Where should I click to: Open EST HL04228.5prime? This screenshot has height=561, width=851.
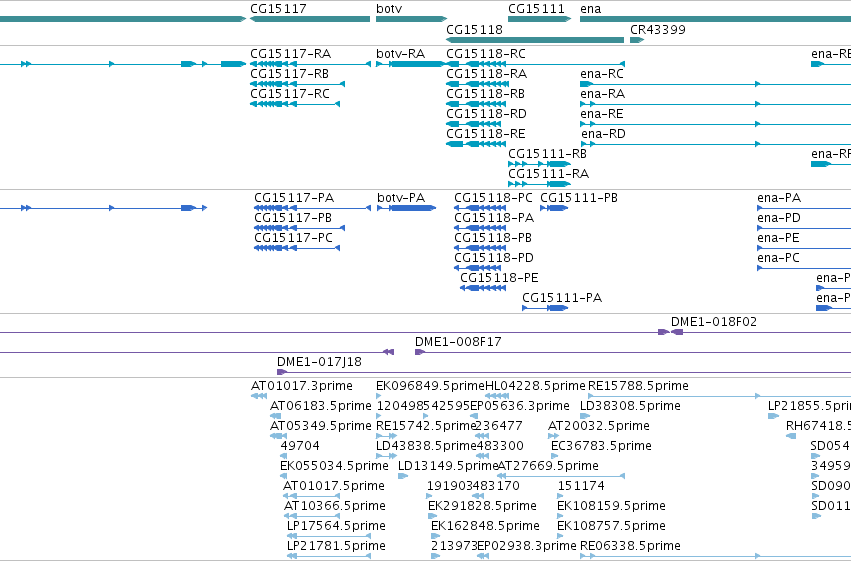click(x=535, y=386)
